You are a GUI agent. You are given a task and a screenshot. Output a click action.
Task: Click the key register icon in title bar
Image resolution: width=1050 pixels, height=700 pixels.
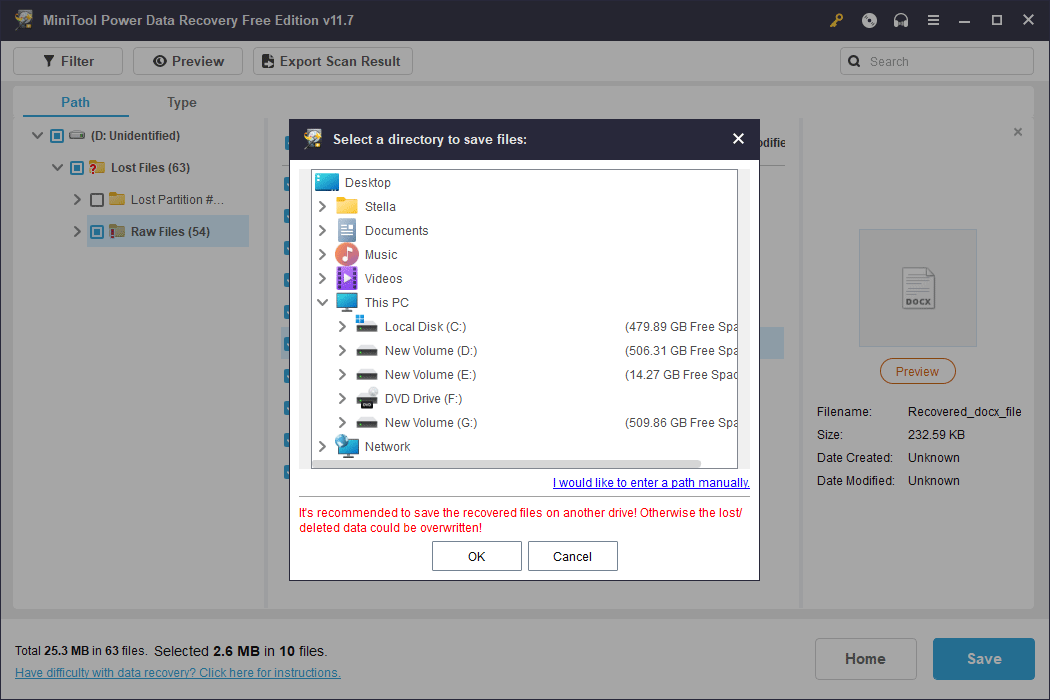pyautogui.click(x=837, y=20)
